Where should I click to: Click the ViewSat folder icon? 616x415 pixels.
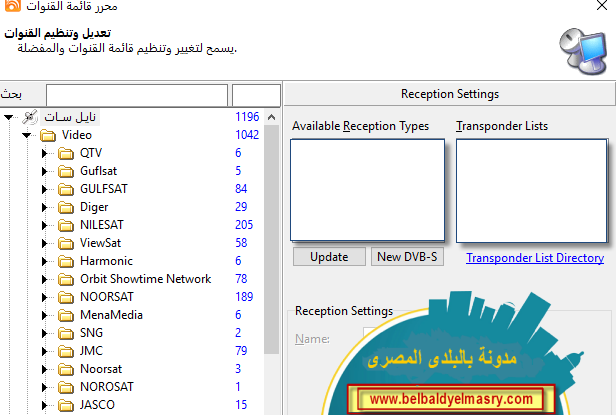pyautogui.click(x=66, y=243)
